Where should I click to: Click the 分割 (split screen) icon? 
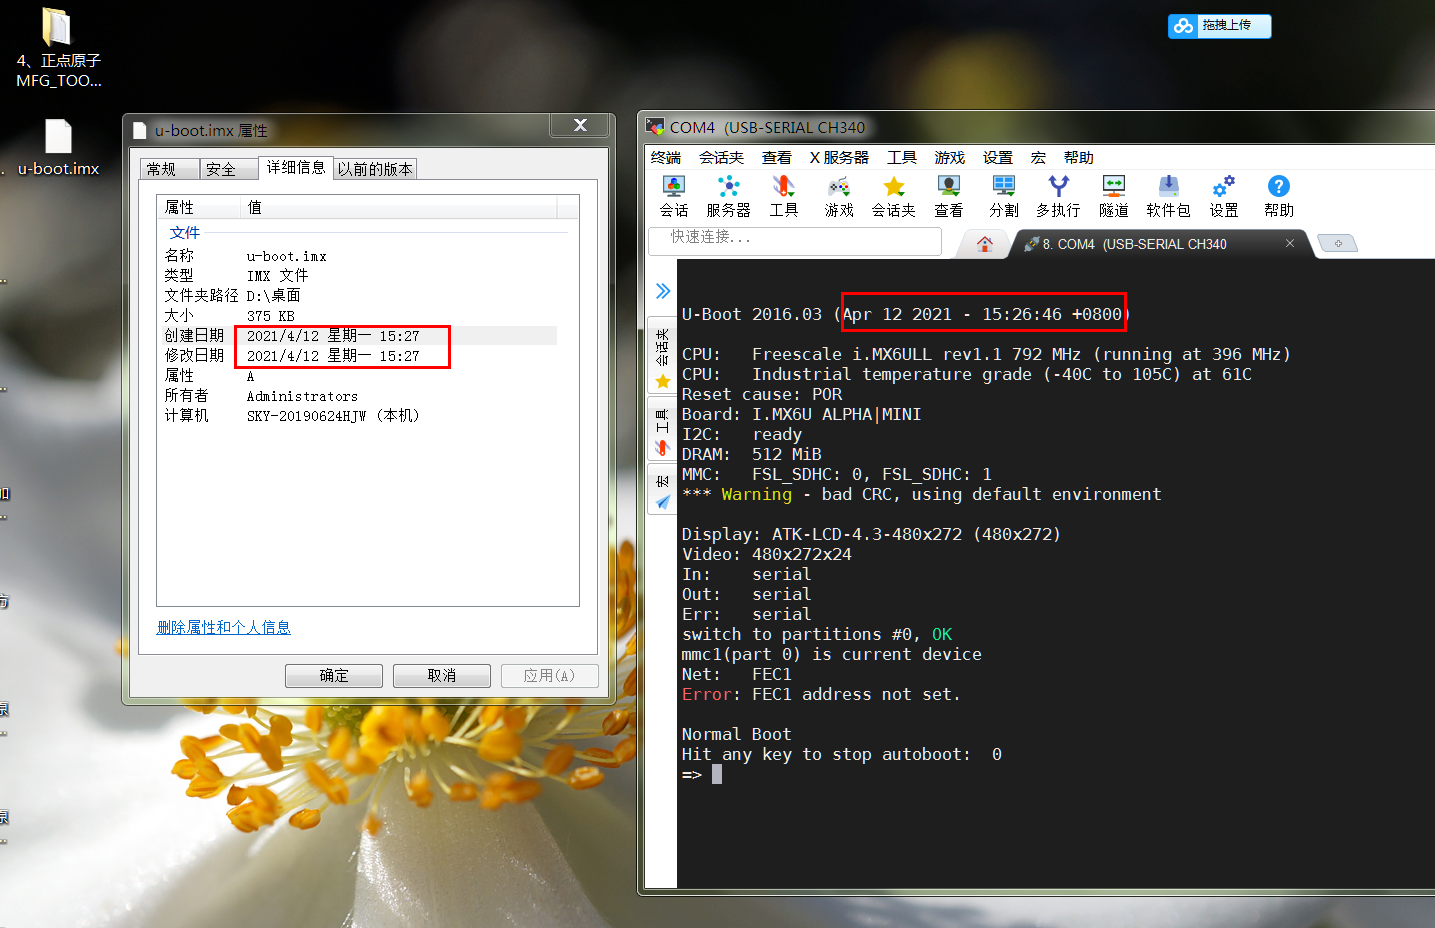point(1003,195)
